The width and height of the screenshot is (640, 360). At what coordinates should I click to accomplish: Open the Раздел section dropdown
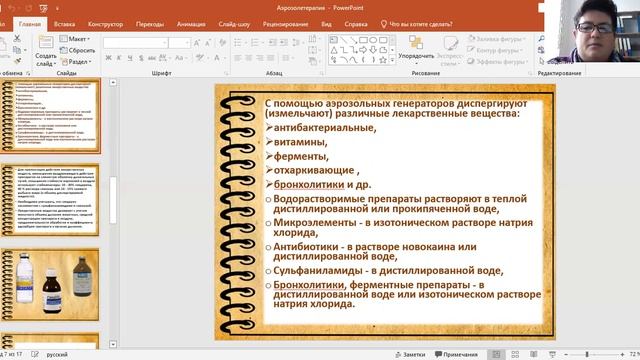coord(76,62)
